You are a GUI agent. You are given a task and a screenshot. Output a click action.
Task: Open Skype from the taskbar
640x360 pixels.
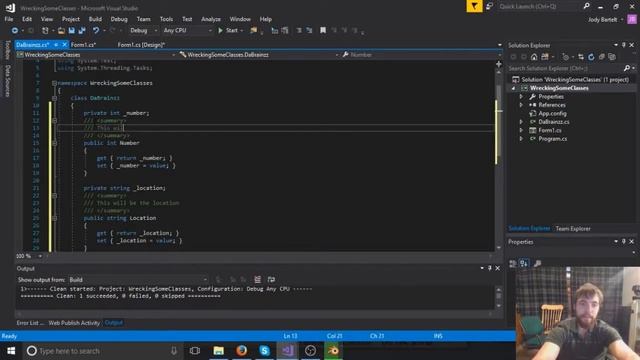(264, 351)
